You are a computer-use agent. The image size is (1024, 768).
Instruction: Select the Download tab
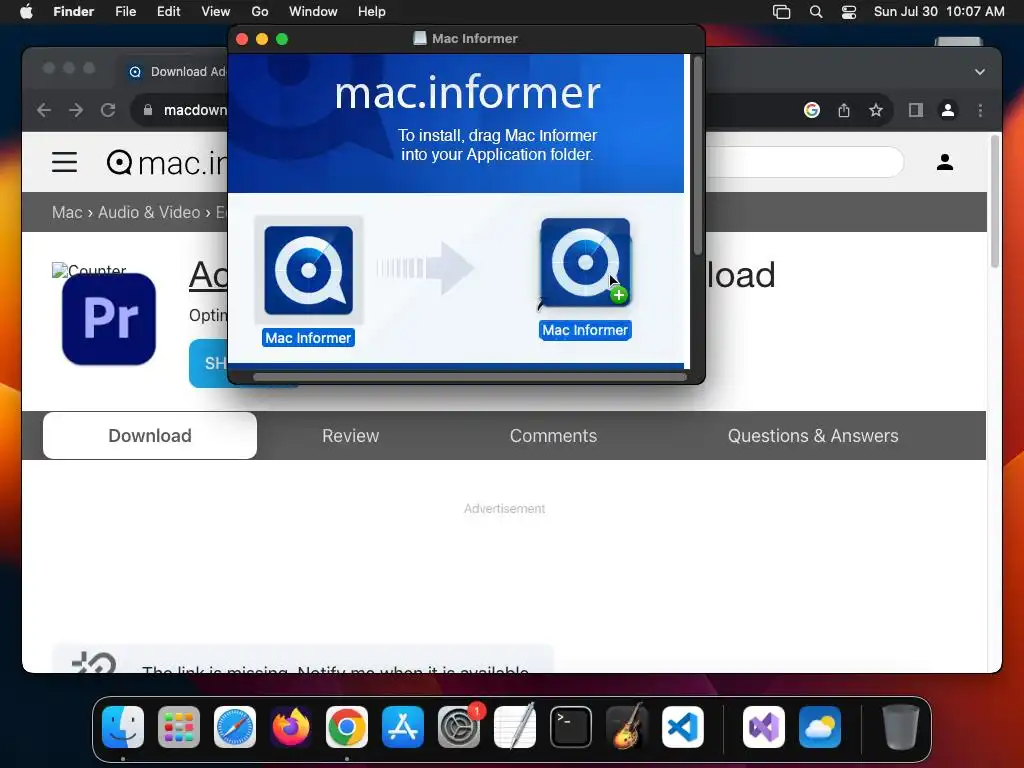tap(150, 436)
